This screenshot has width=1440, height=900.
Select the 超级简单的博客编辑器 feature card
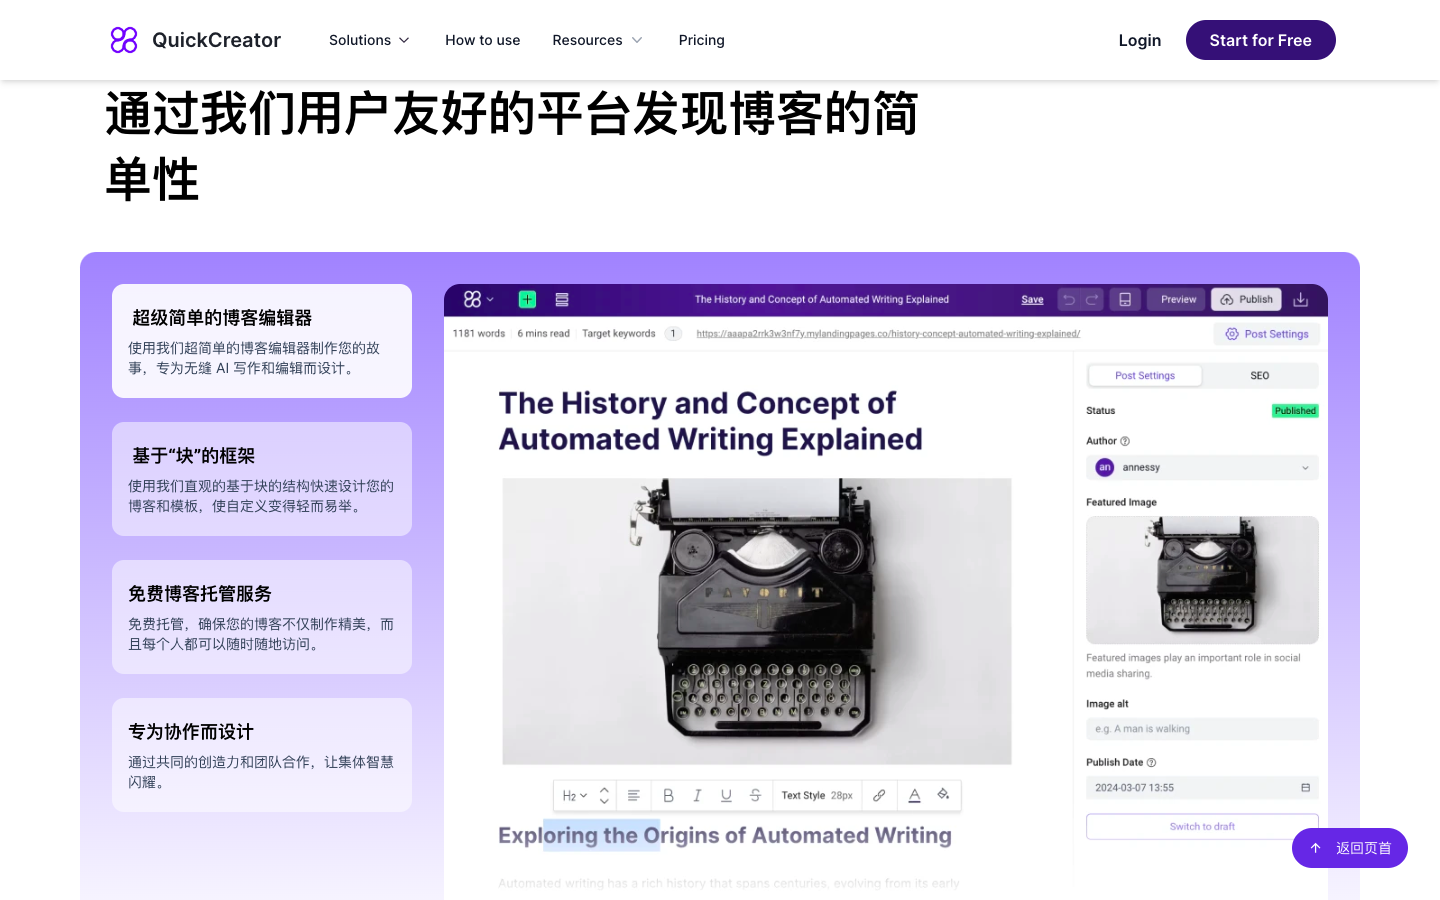coord(262,341)
